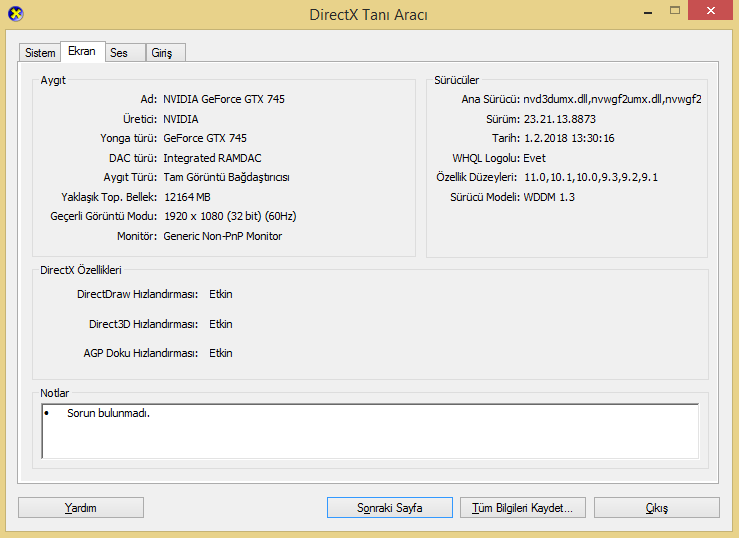
Task: Click display mode '1920 x 1080 (32 bit) (60Hz)'
Action: [230, 216]
